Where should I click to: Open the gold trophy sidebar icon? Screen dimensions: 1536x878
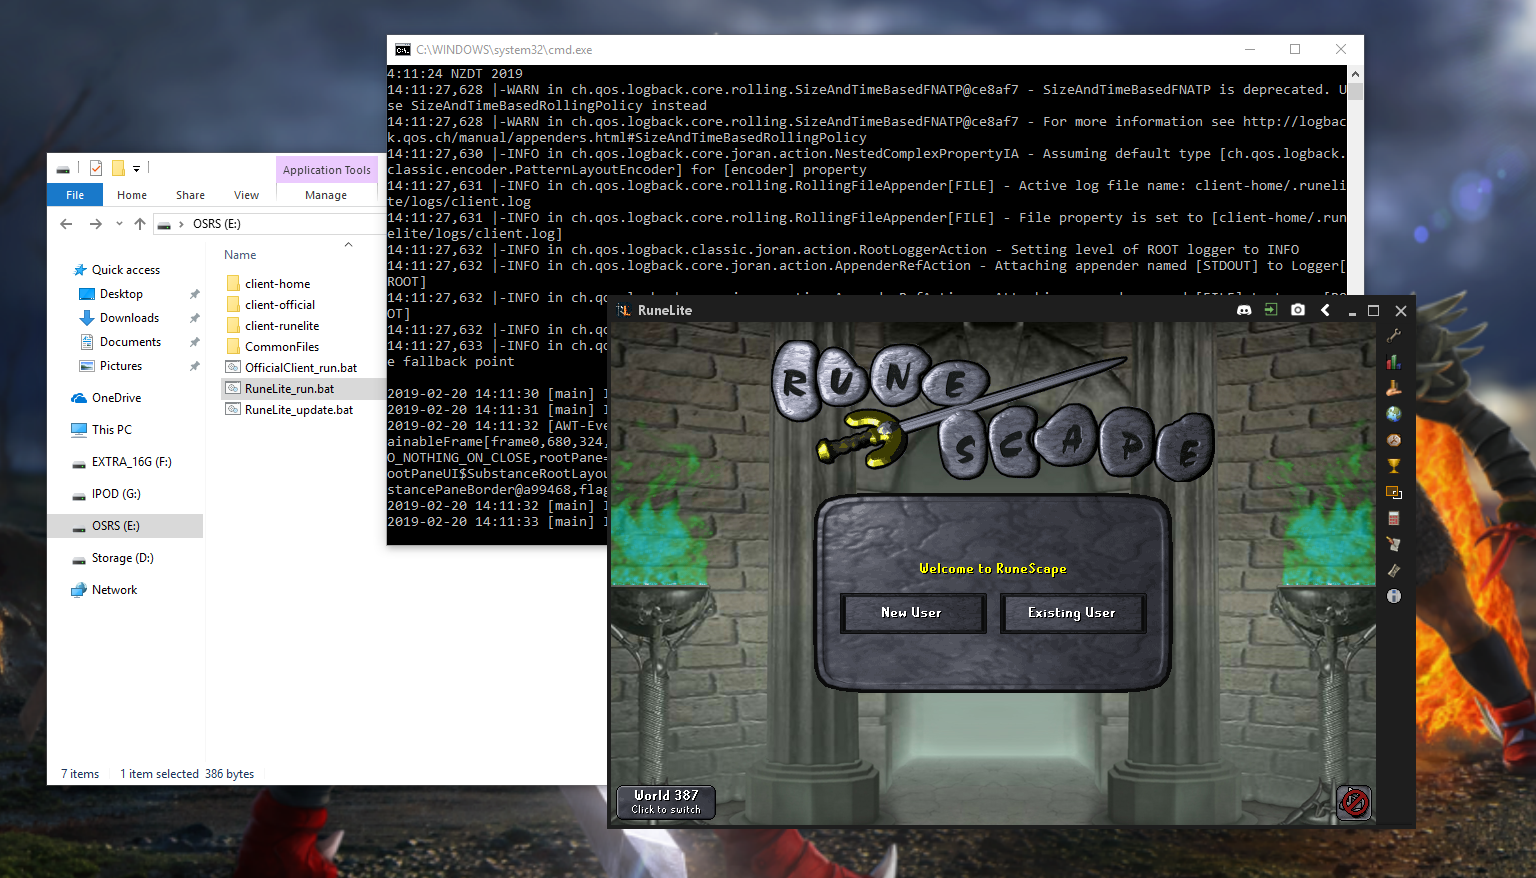coord(1393,466)
